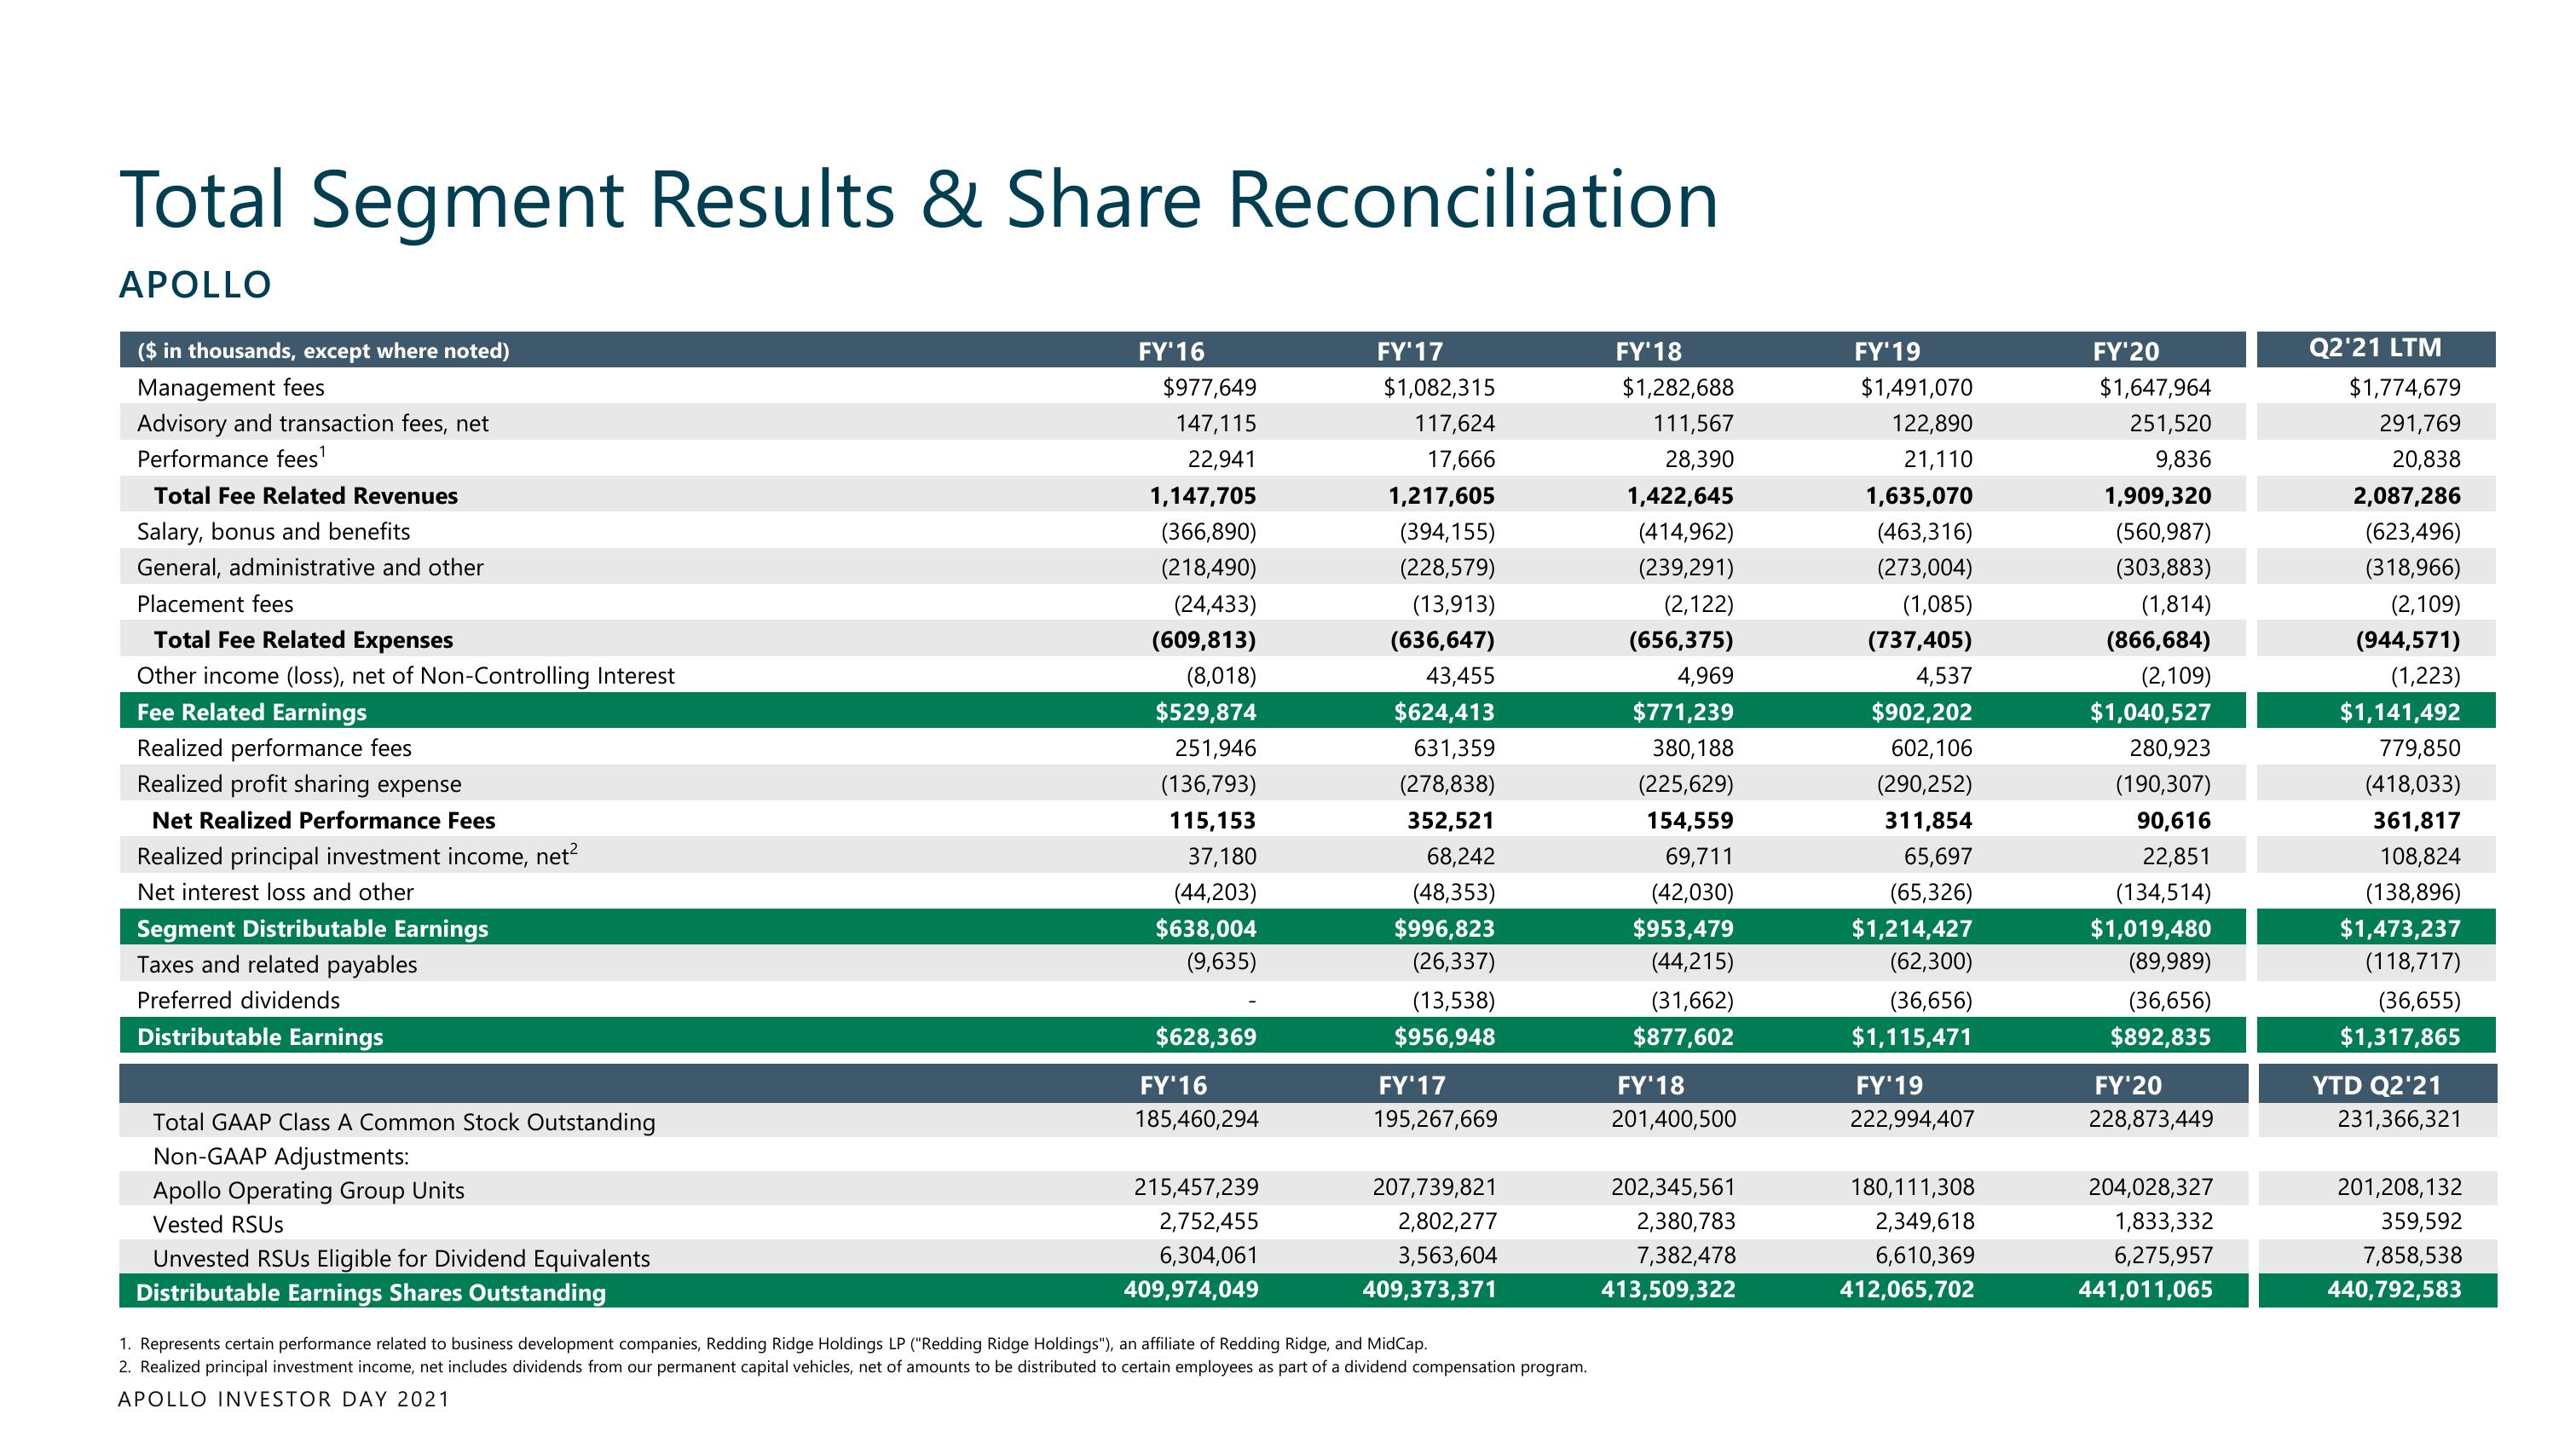Click footnote 1 about Redding Ridge Holdings

click(x=773, y=1344)
